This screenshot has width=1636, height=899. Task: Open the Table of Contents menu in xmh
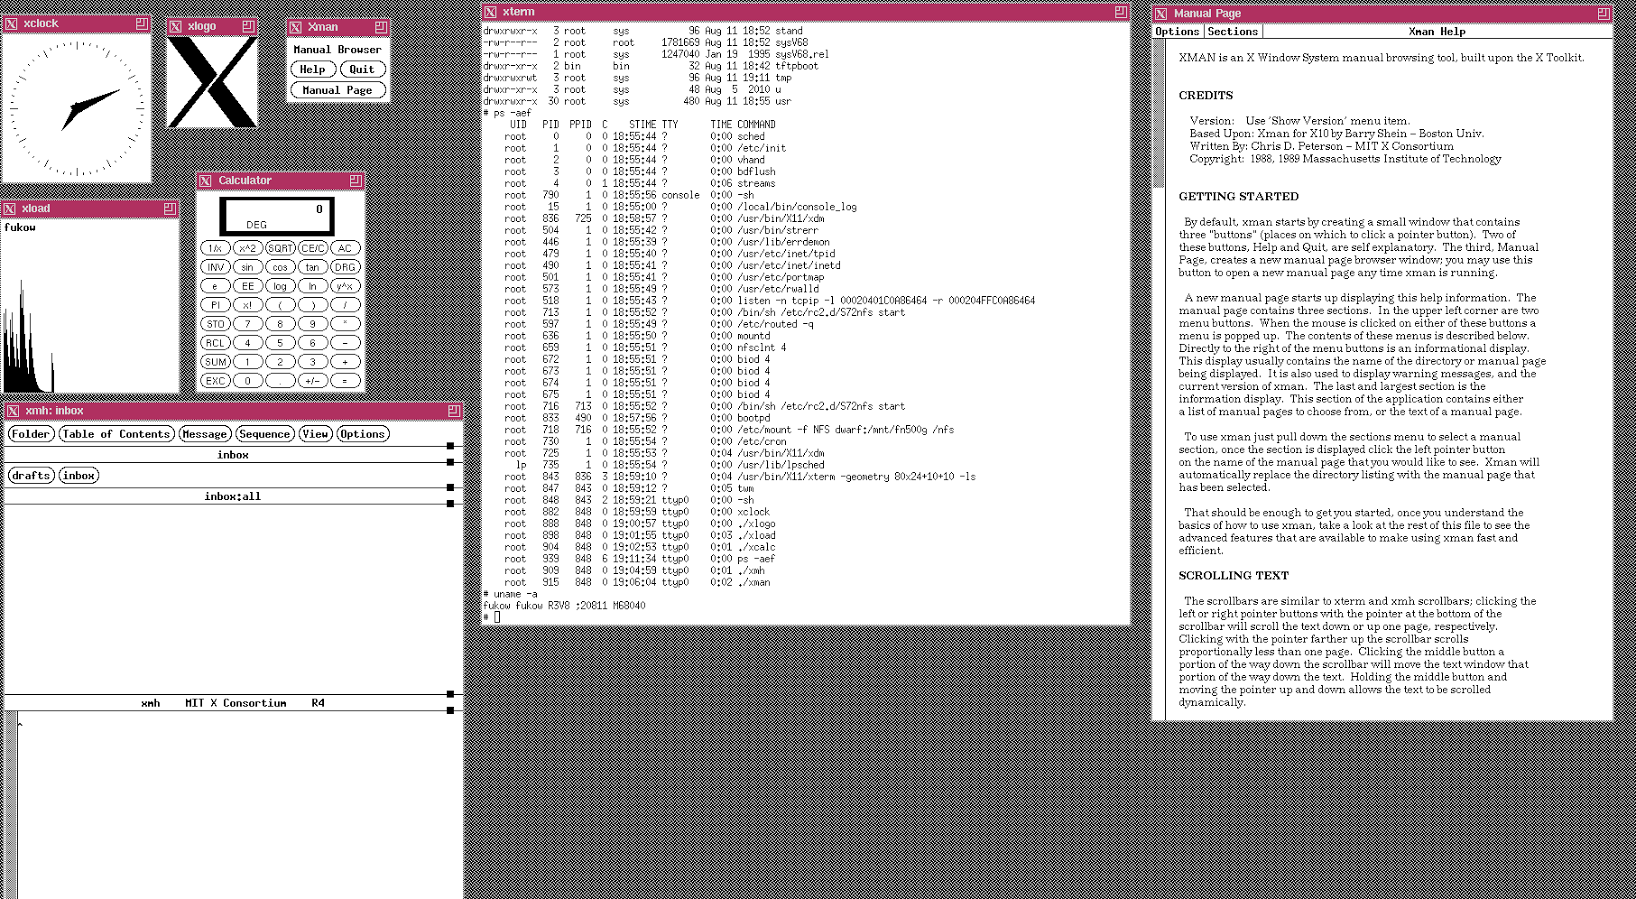coord(116,434)
